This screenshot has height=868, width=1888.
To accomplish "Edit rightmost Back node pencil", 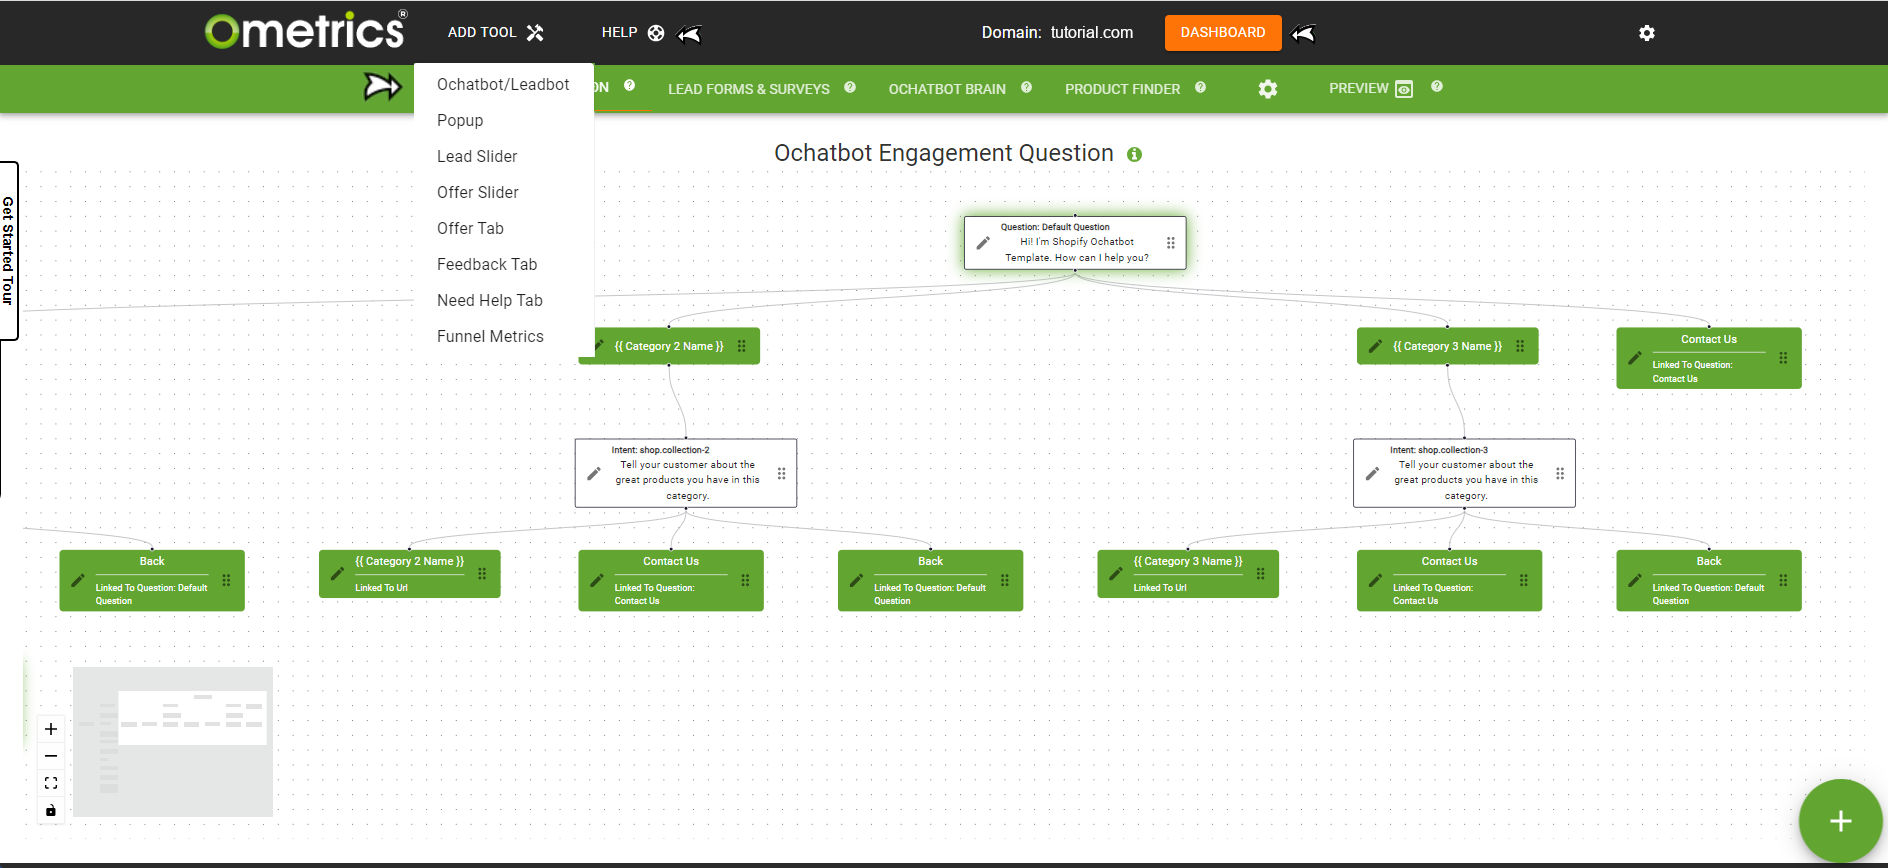I will point(1635,580).
